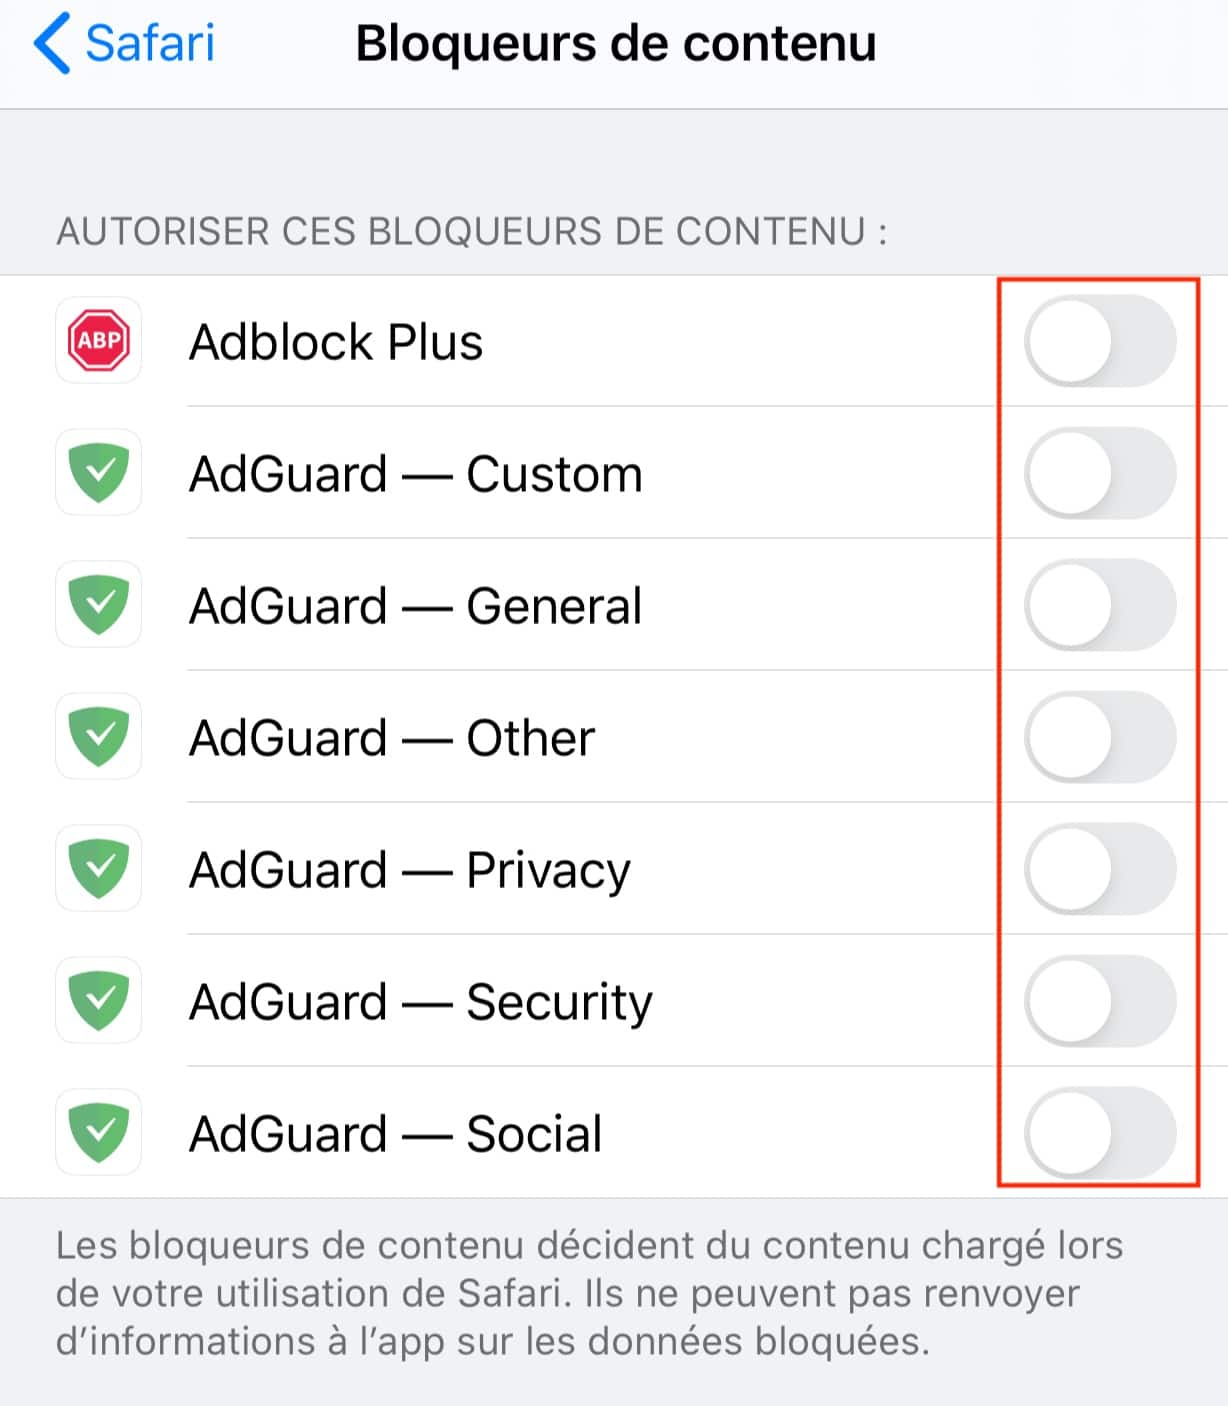Select the Adblock Plus label

[x=336, y=342]
